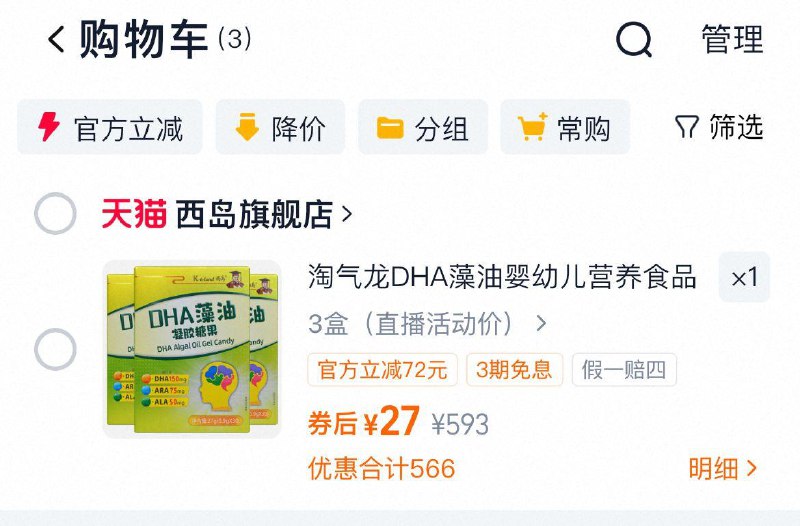
Task: Expand the 3盒（直播活动价） variant selector
Action: pos(427,323)
